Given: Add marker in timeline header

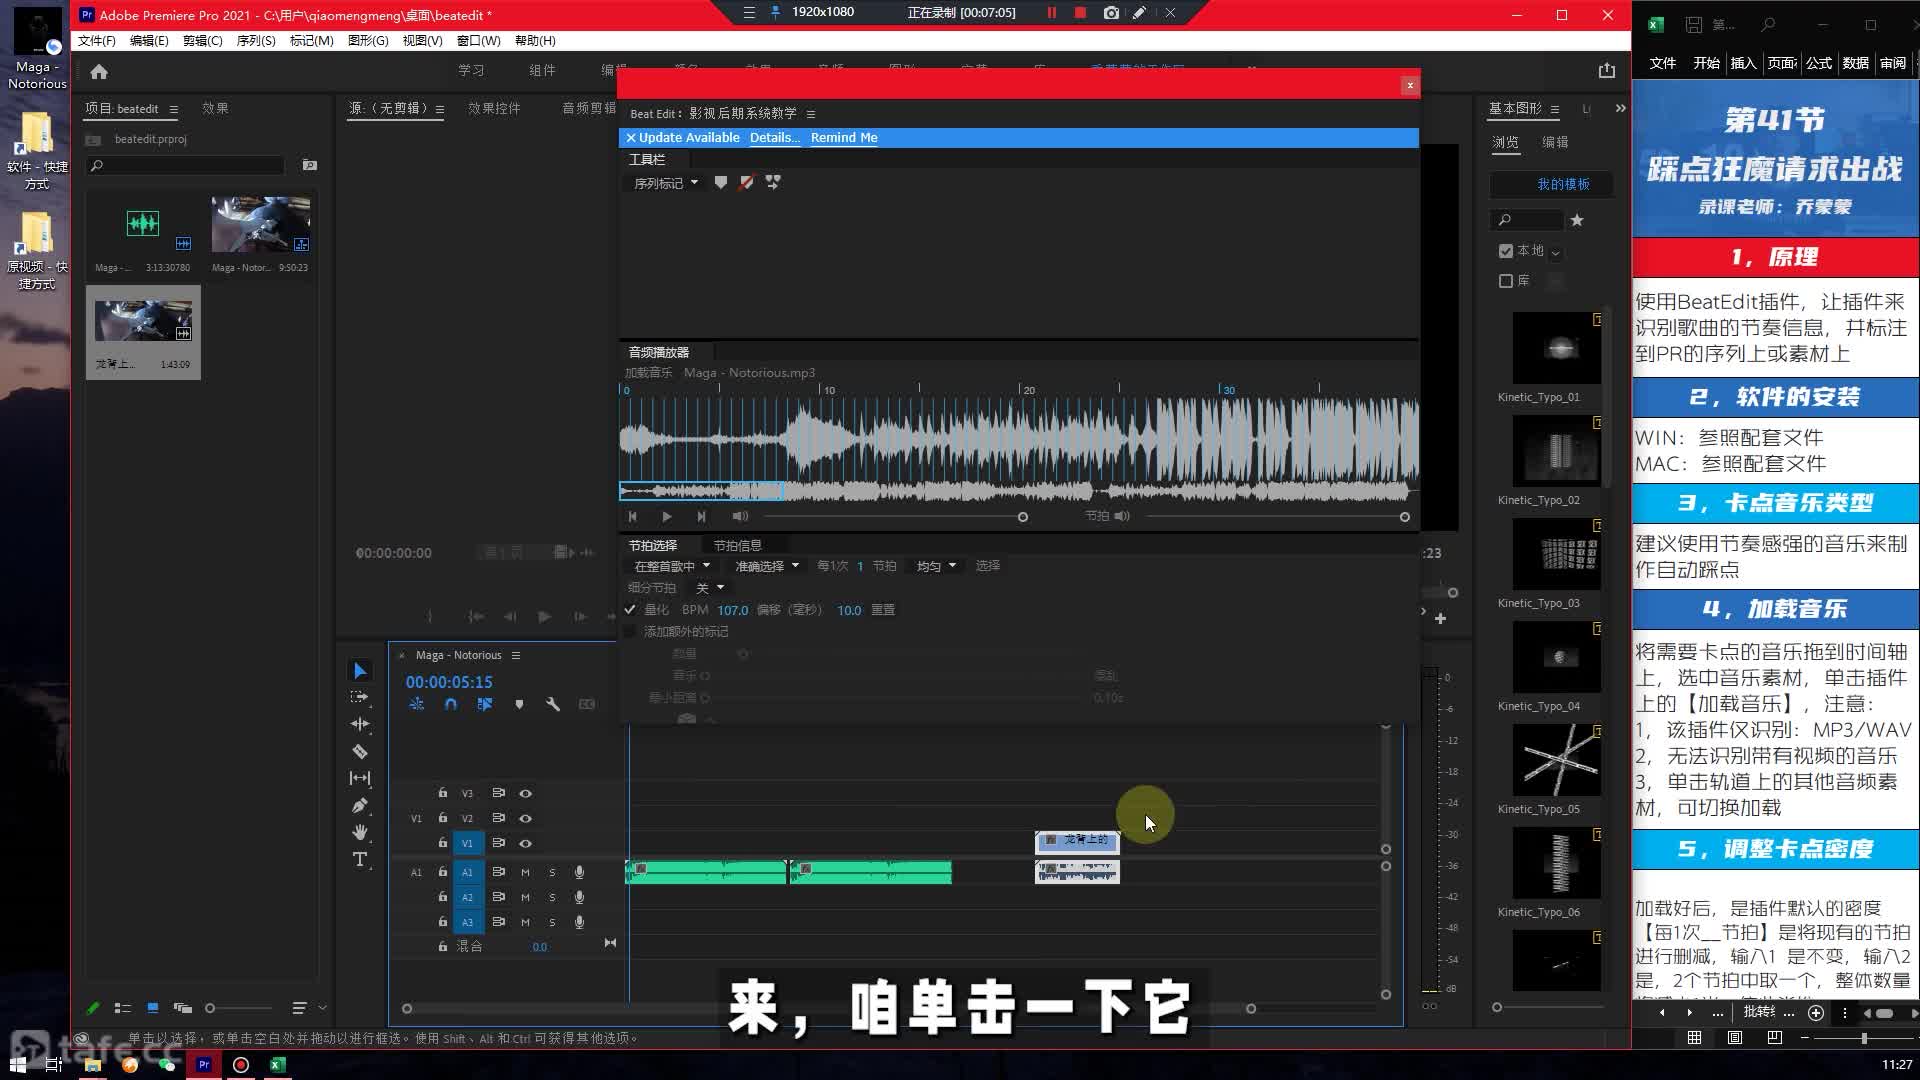Looking at the screenshot, I should pyautogui.click(x=519, y=704).
